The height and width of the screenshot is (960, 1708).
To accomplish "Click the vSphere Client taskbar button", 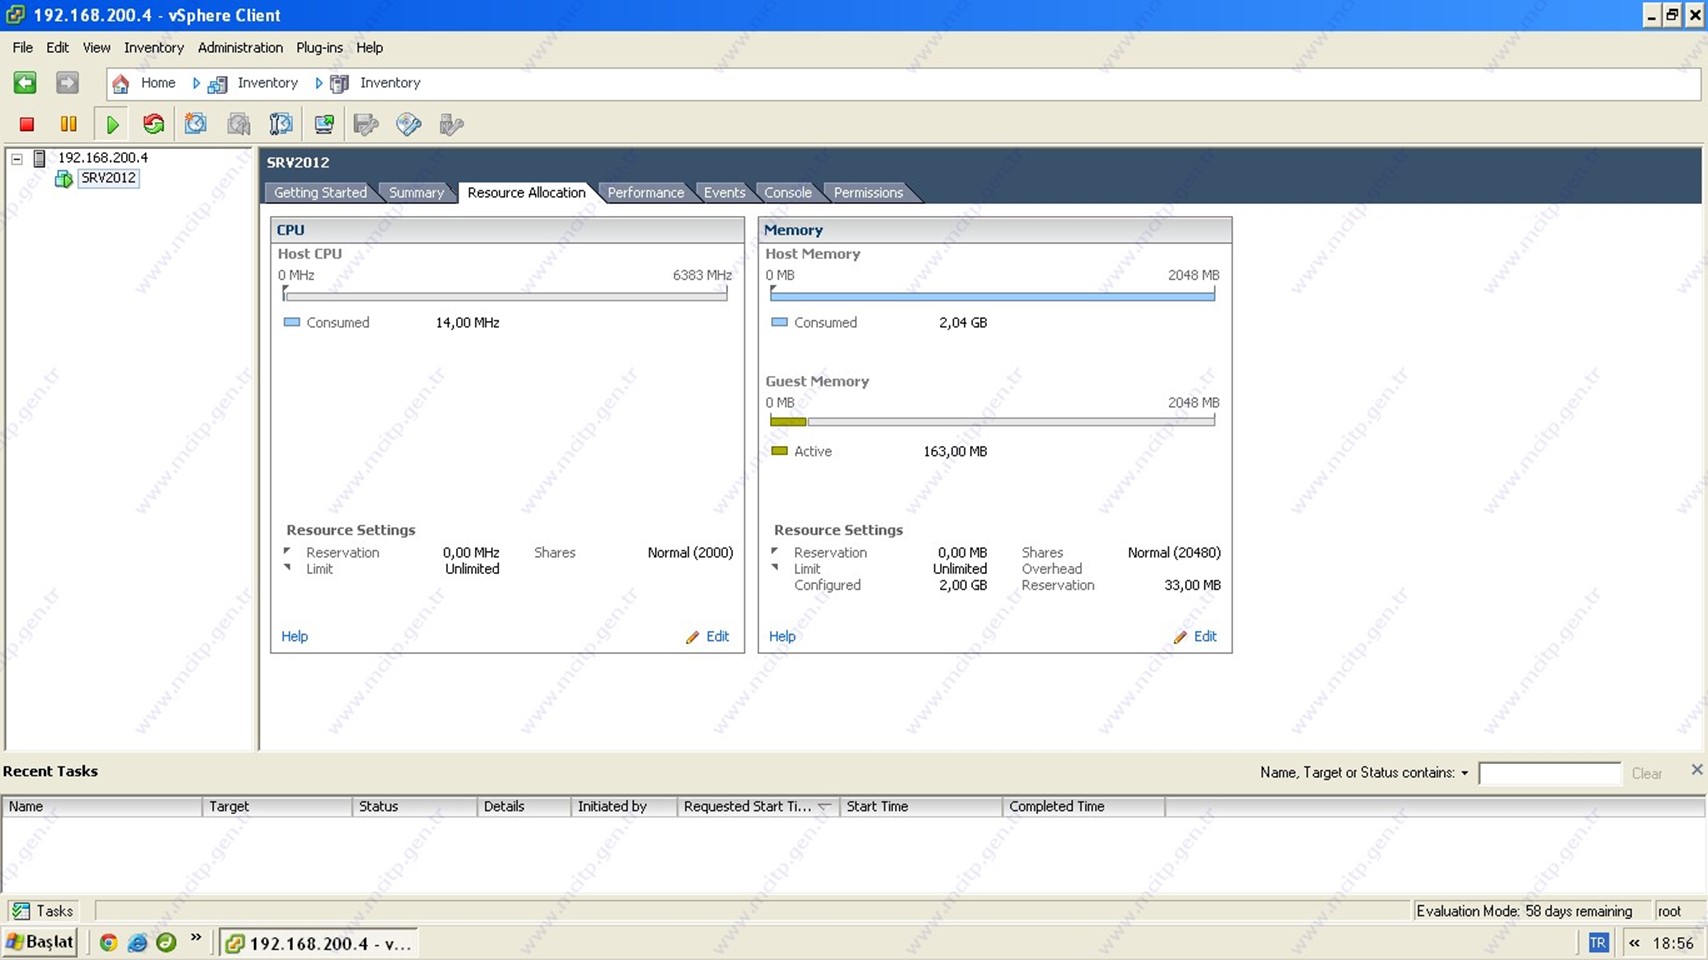I will 318,943.
